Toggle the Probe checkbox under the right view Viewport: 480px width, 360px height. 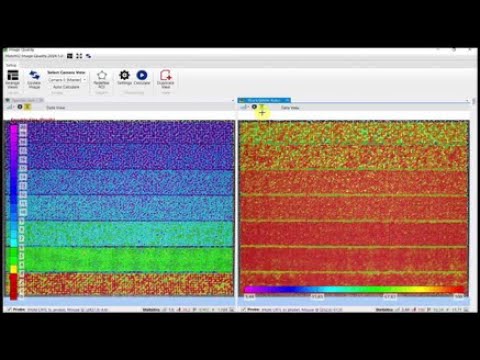click(x=243, y=310)
